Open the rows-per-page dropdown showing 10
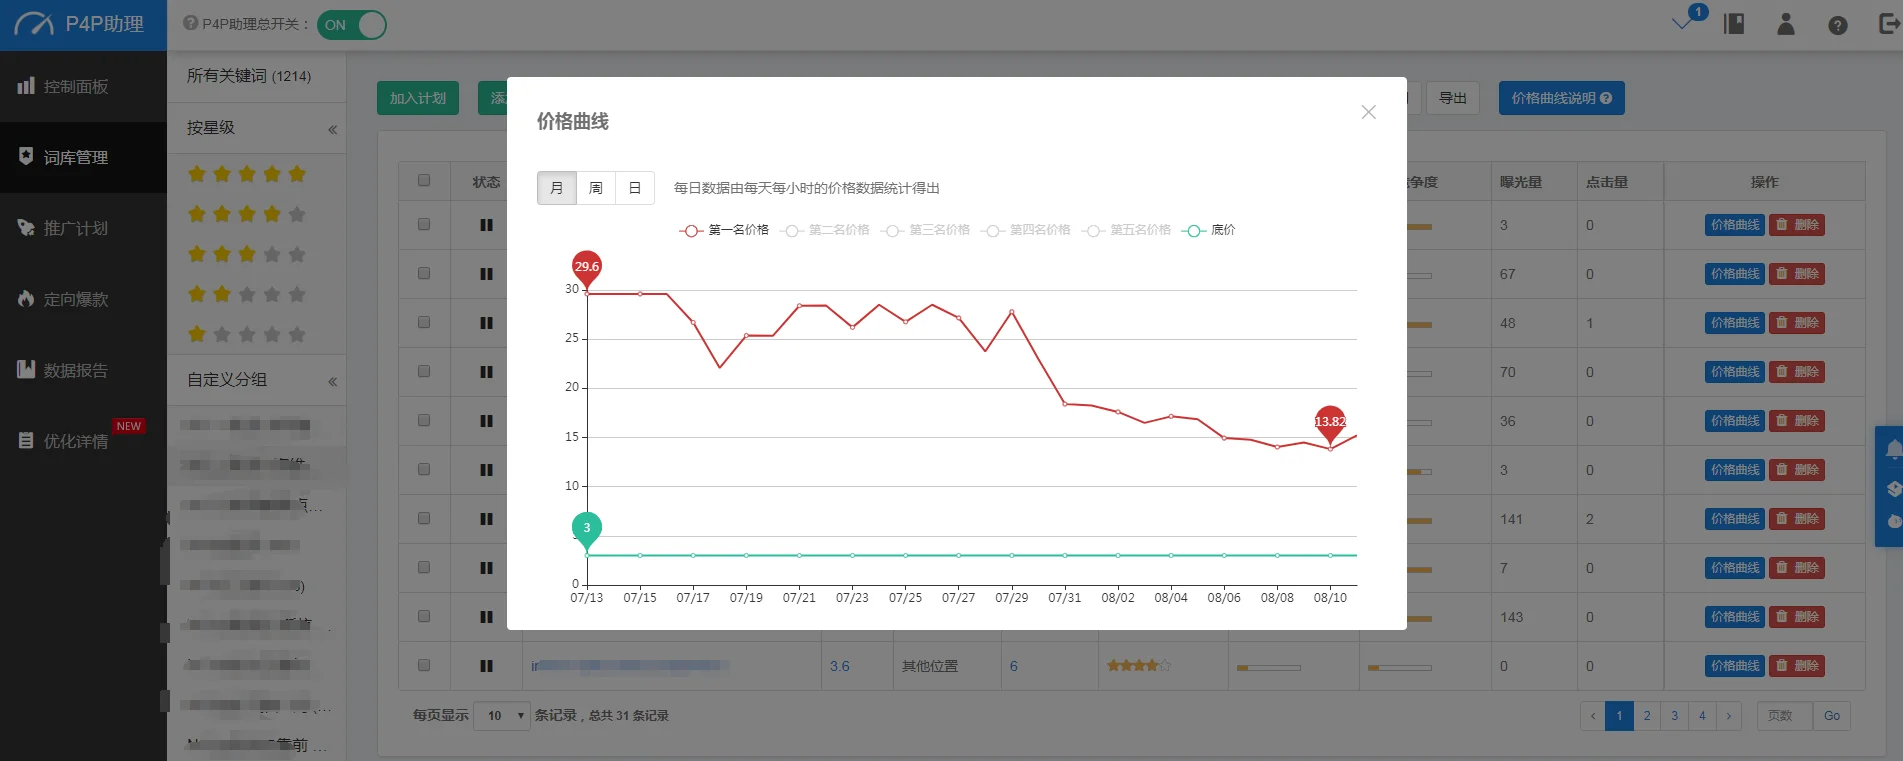1903x761 pixels. tap(502, 716)
